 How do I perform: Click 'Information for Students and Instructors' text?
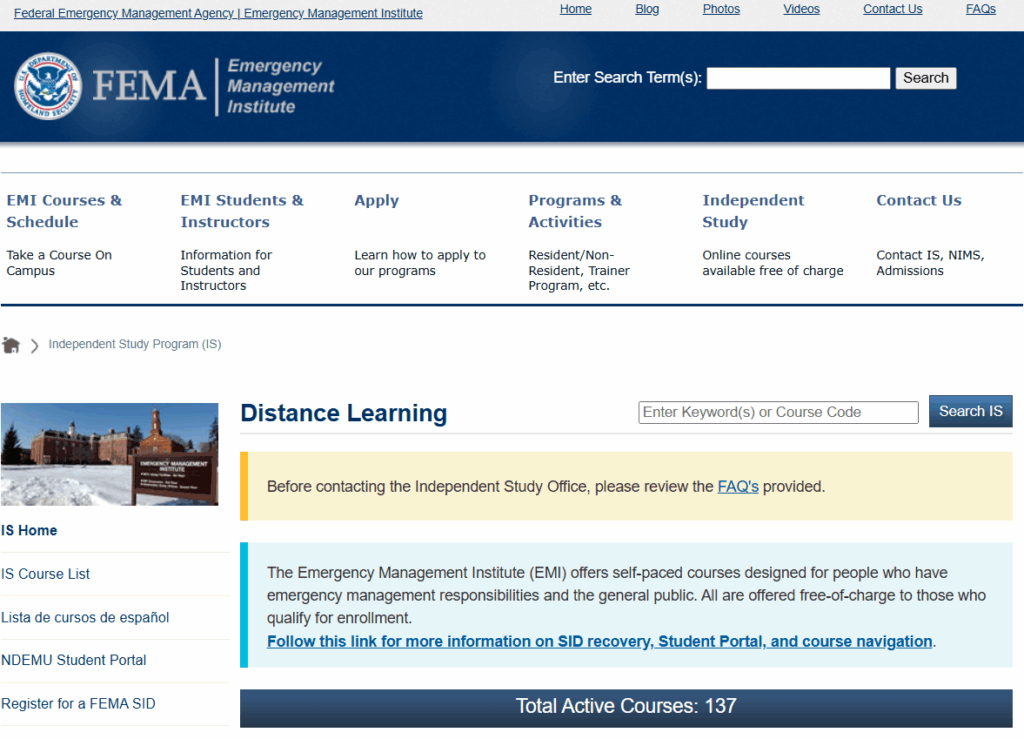click(226, 270)
